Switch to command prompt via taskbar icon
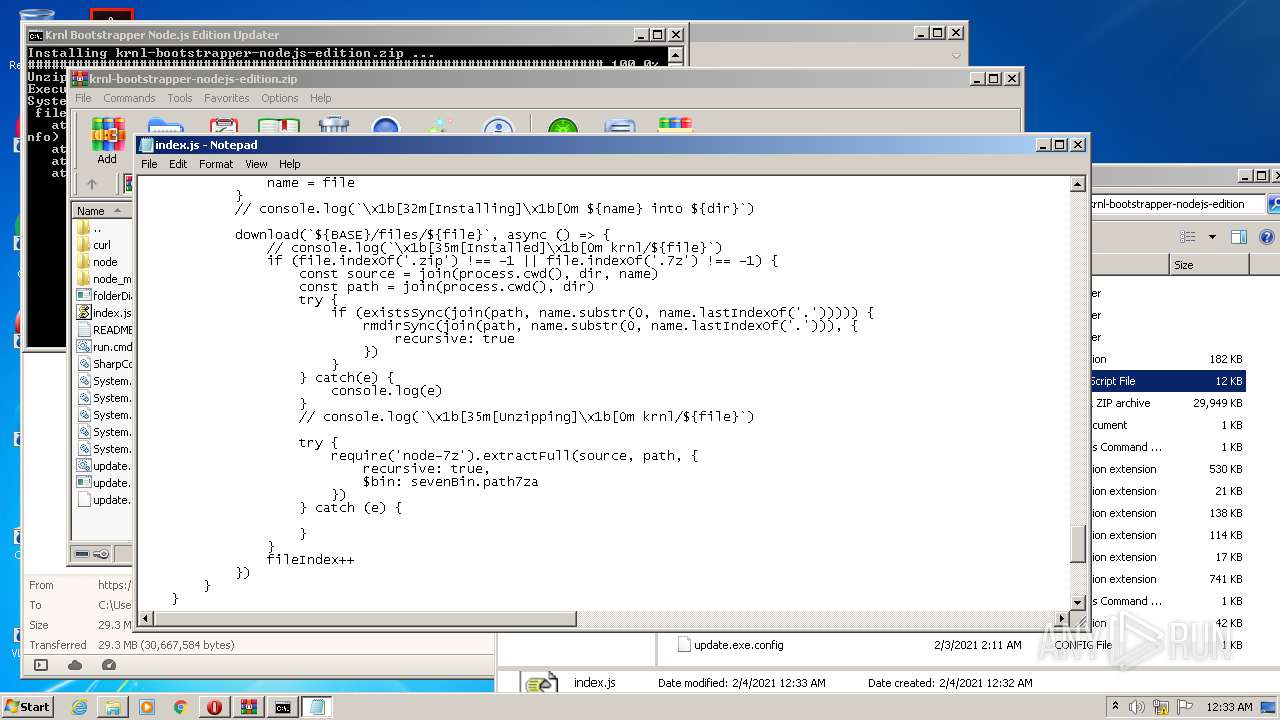Viewport: 1280px width, 720px height. pos(283,707)
